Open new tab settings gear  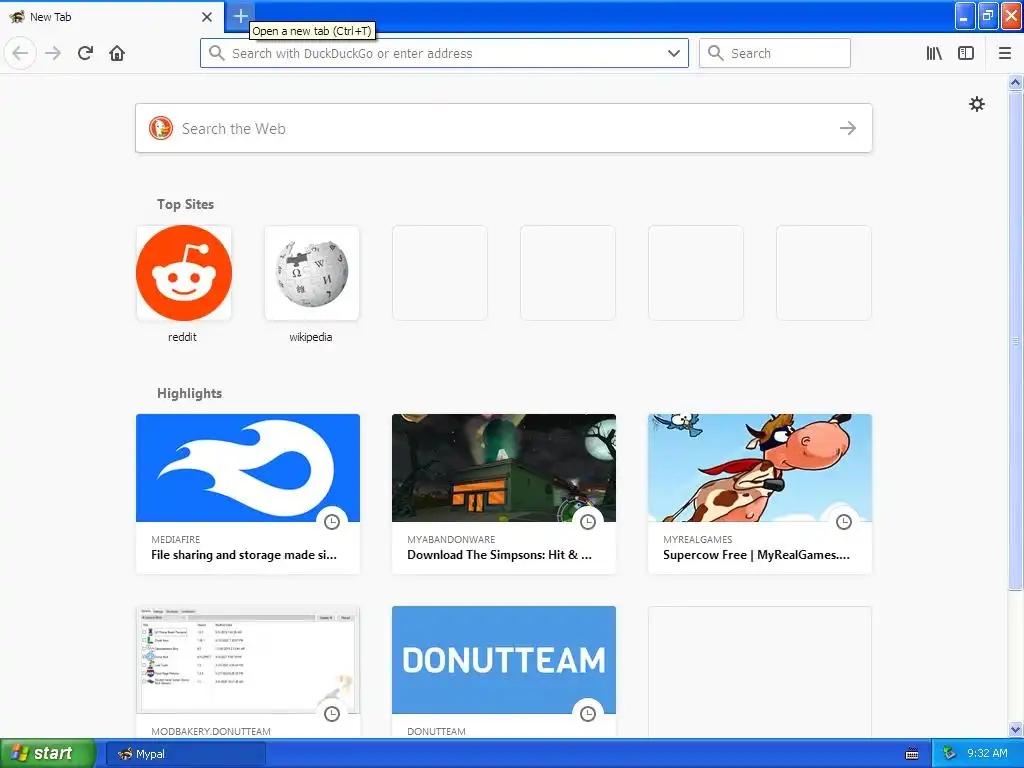(976, 104)
